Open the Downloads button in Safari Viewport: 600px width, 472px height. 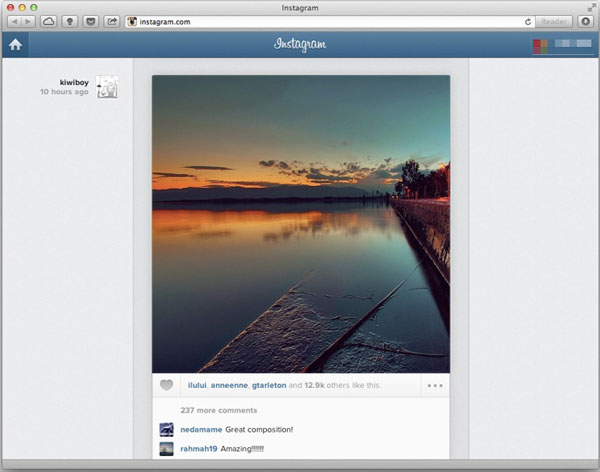(x=585, y=21)
